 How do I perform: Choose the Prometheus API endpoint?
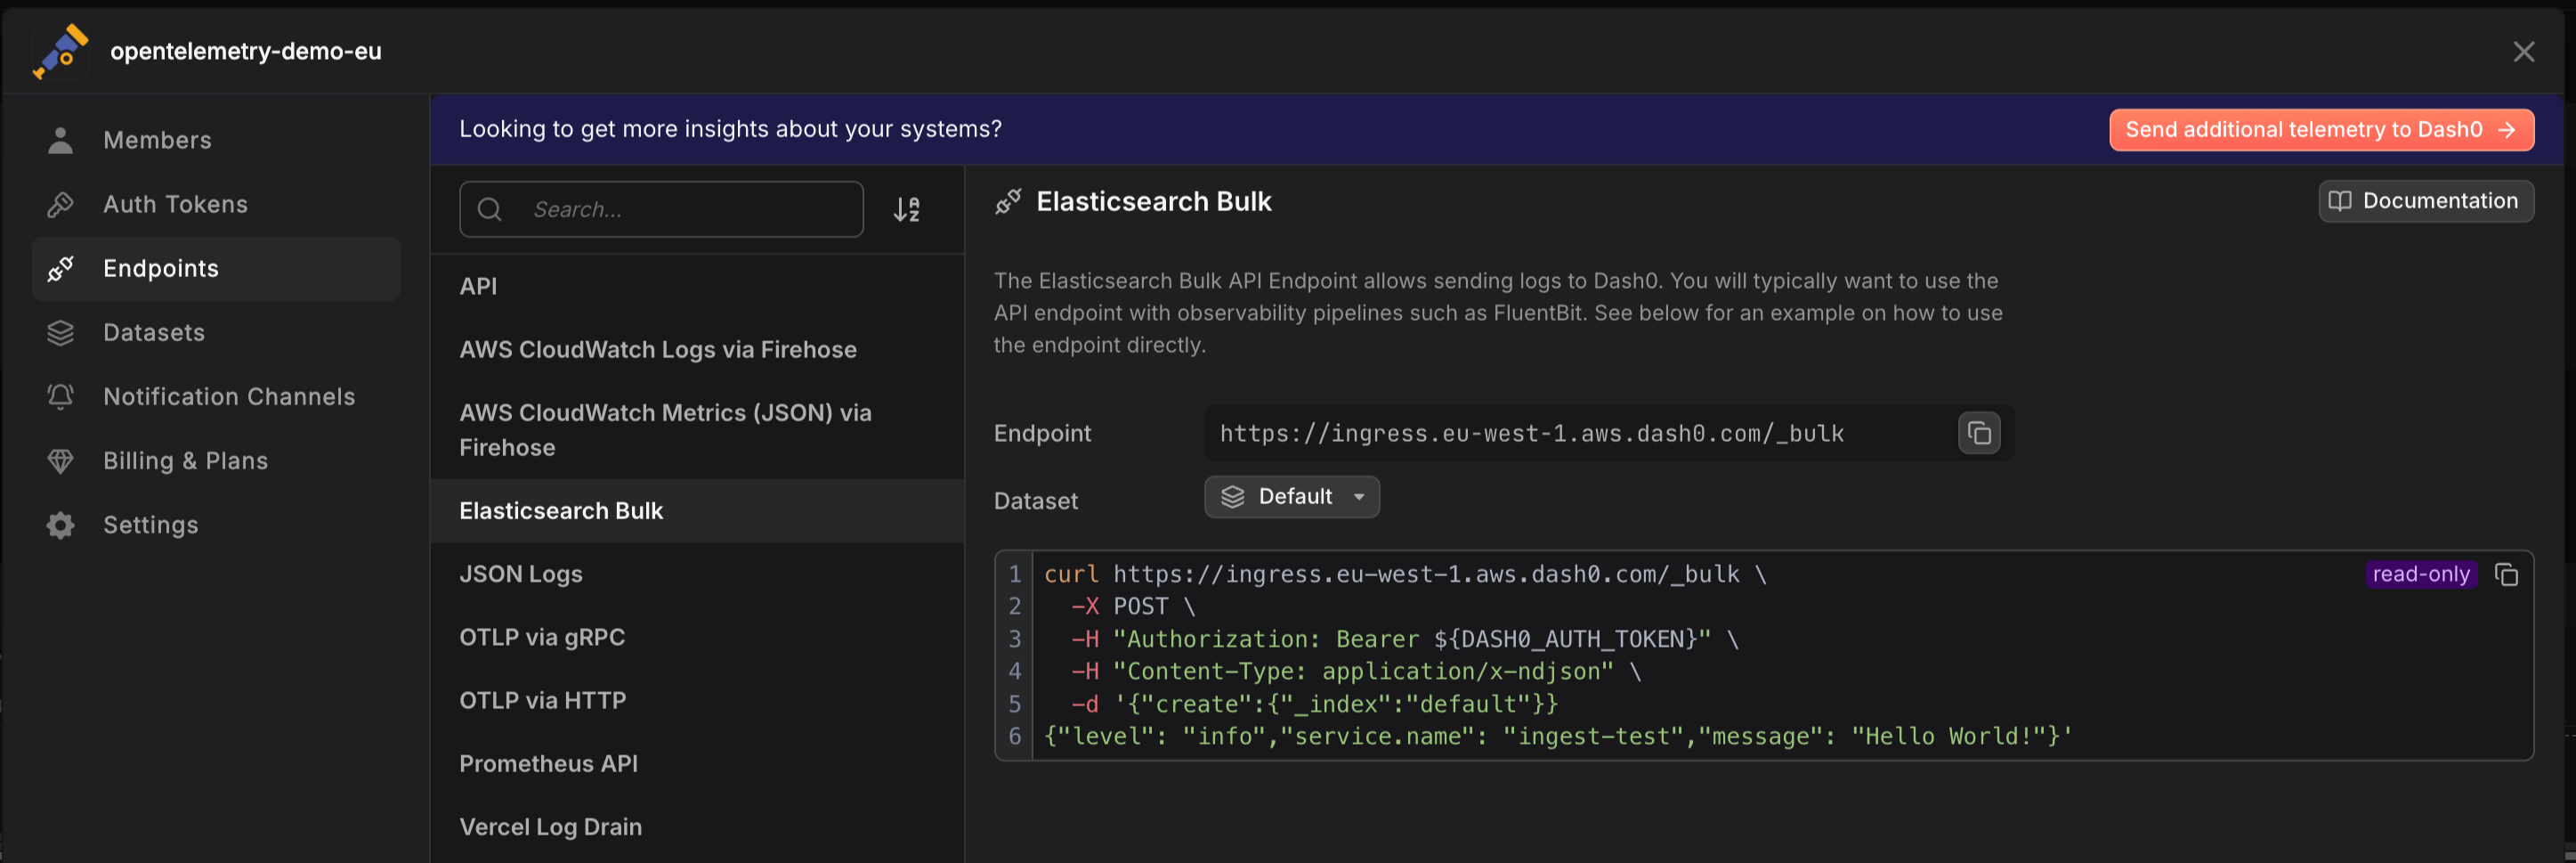coord(697,763)
